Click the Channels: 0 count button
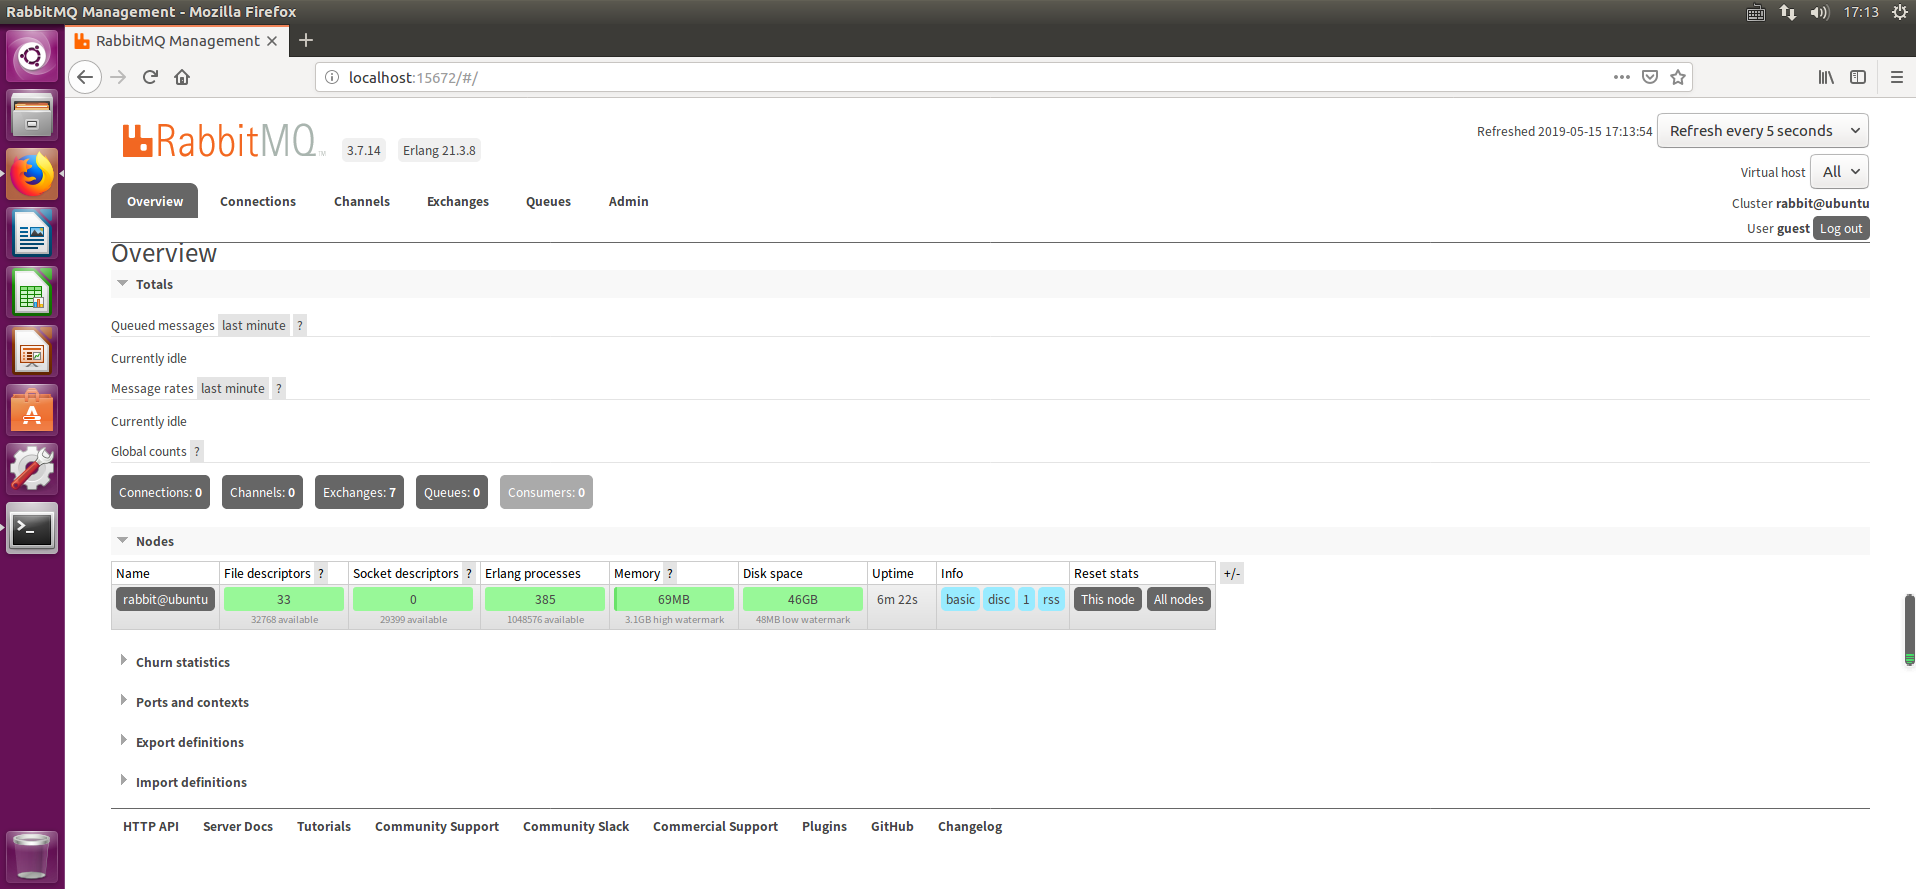This screenshot has height=889, width=1916. [x=262, y=492]
